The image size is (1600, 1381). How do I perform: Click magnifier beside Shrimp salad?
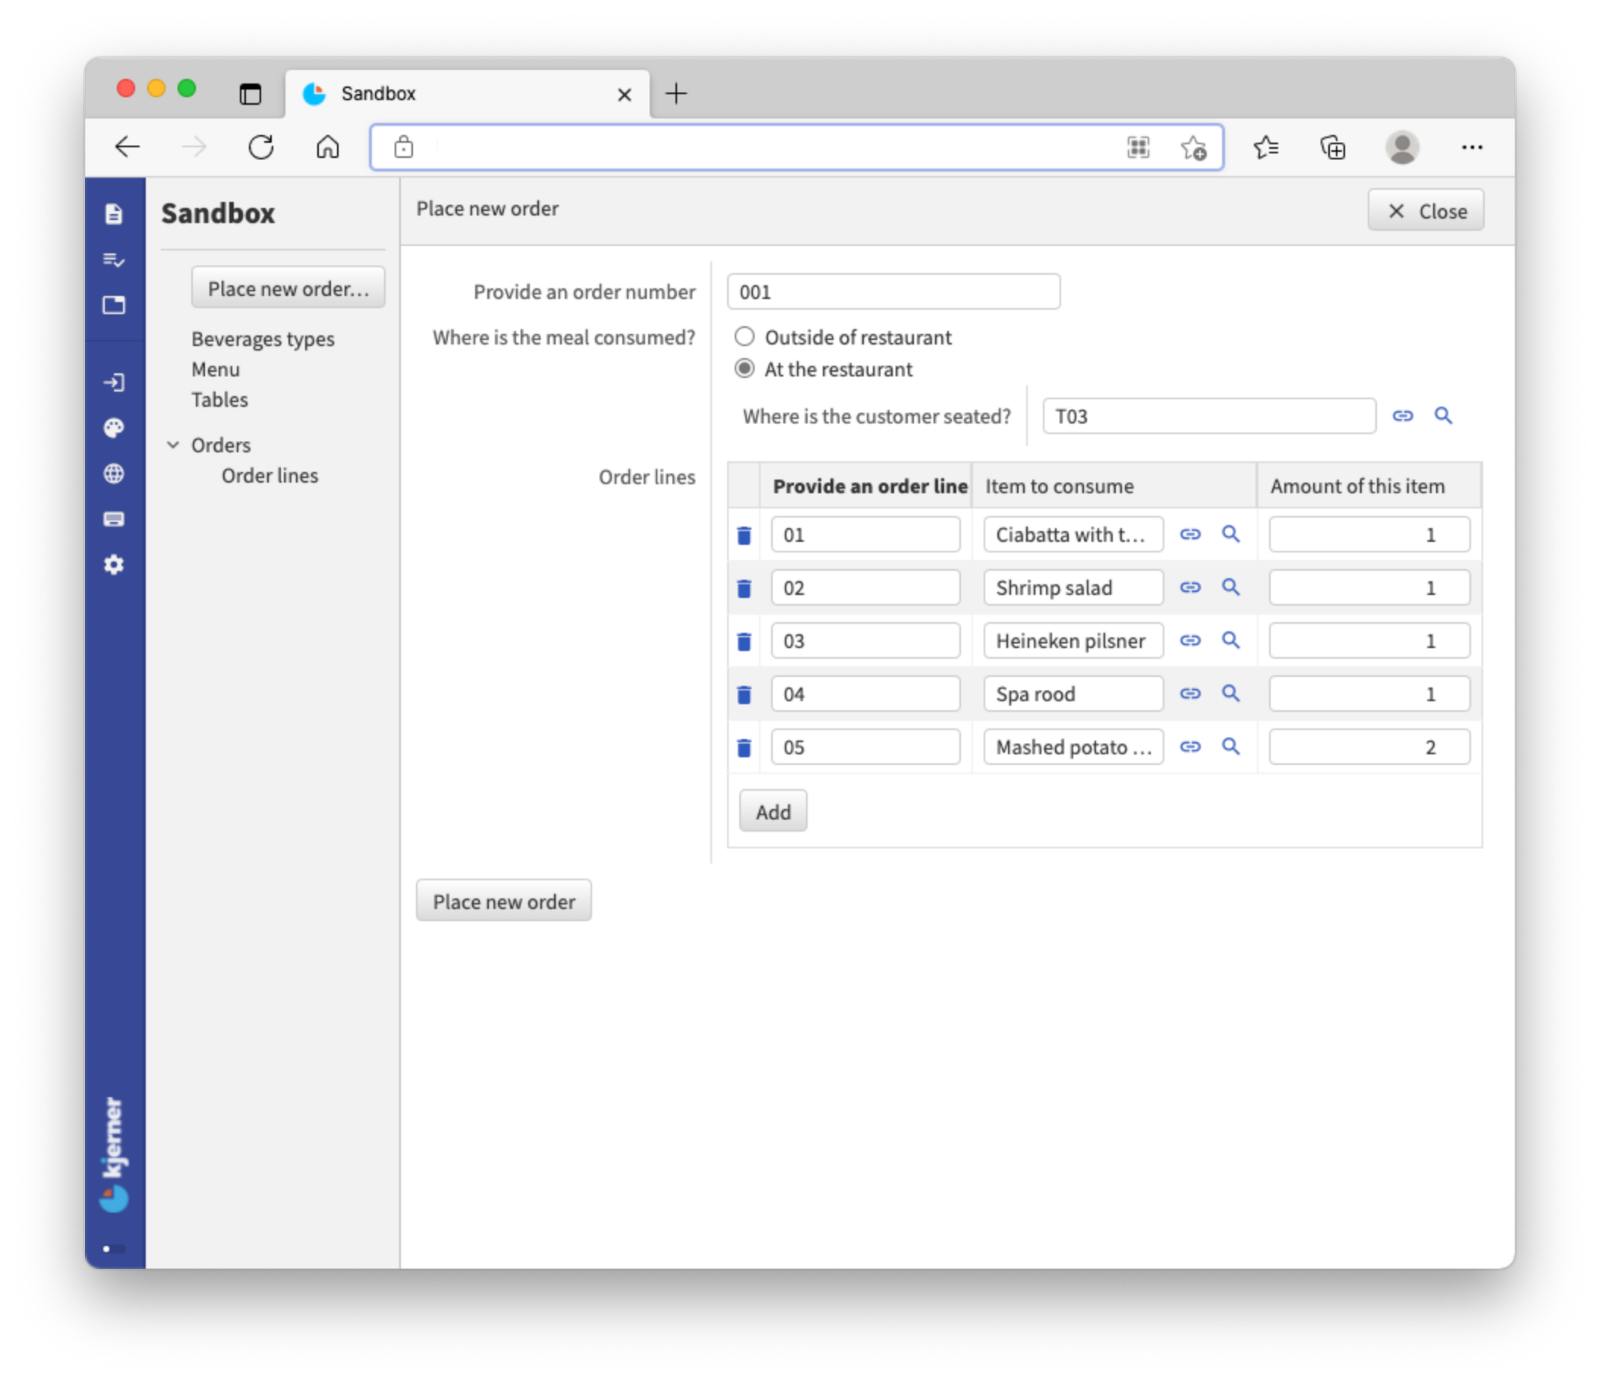(x=1231, y=587)
